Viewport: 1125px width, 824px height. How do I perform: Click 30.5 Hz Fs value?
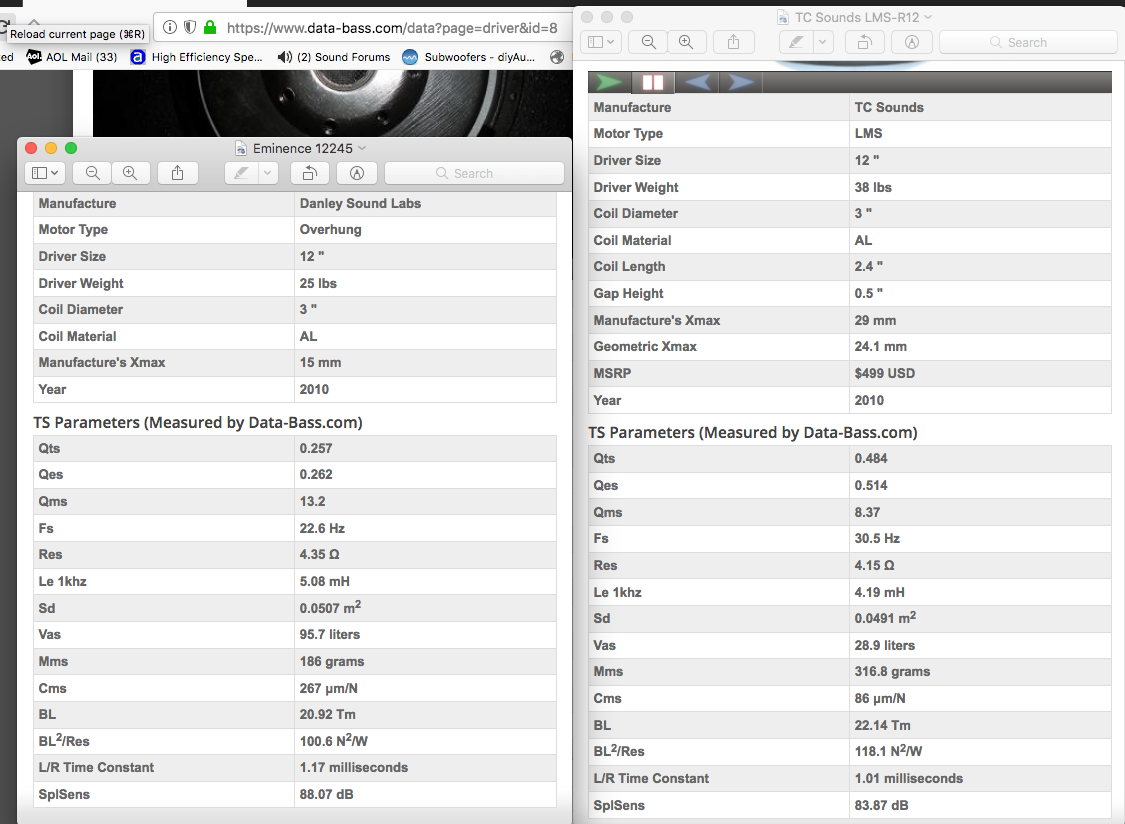coord(877,538)
